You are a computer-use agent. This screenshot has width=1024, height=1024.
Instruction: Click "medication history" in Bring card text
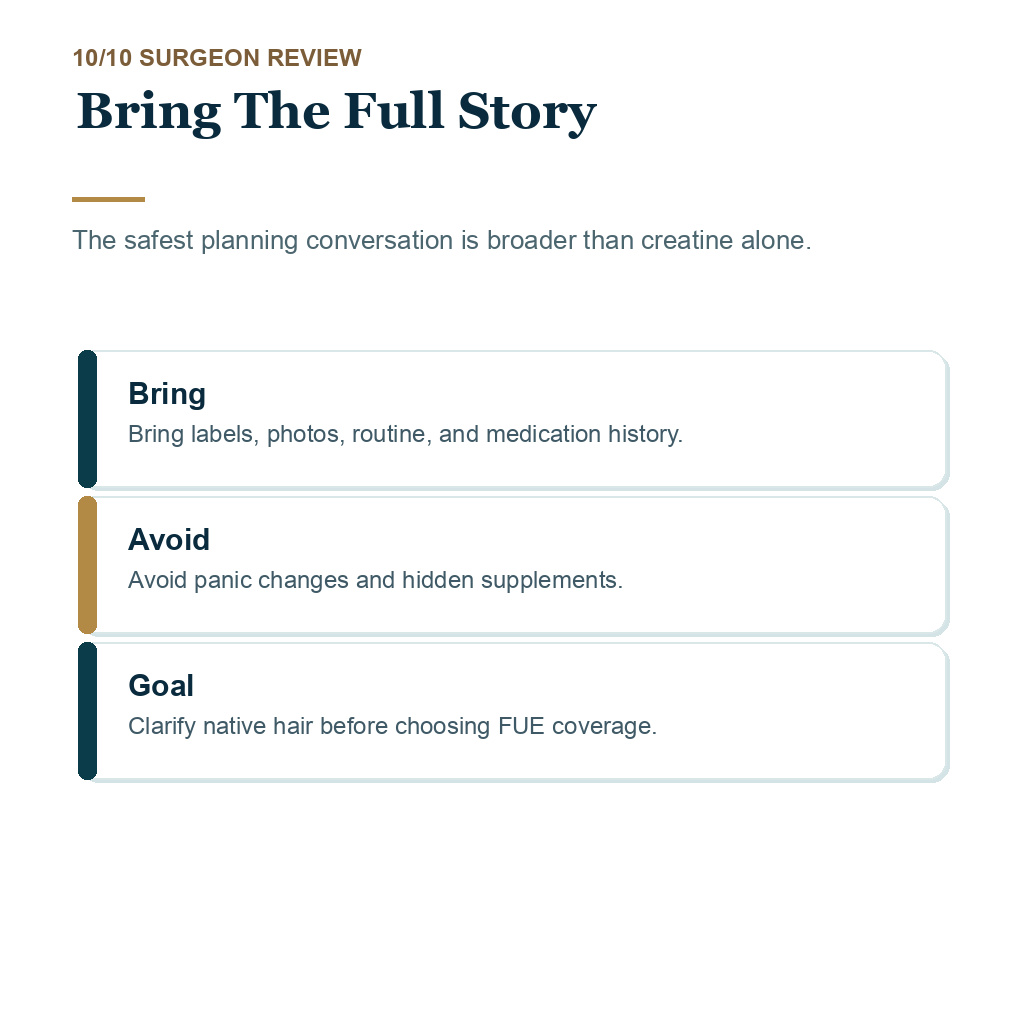click(584, 434)
